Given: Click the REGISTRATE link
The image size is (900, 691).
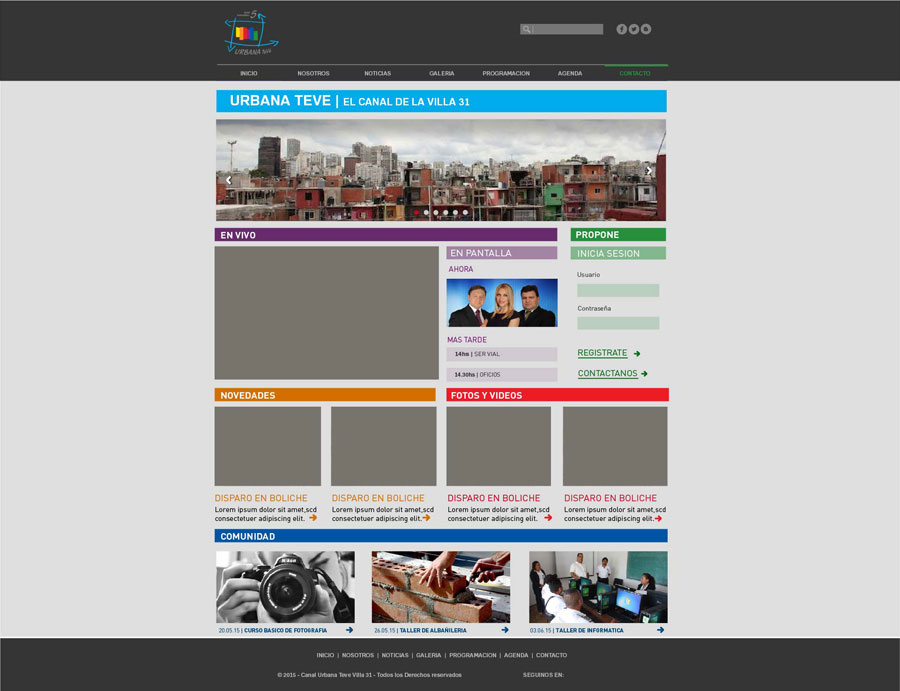Looking at the screenshot, I should coord(603,353).
